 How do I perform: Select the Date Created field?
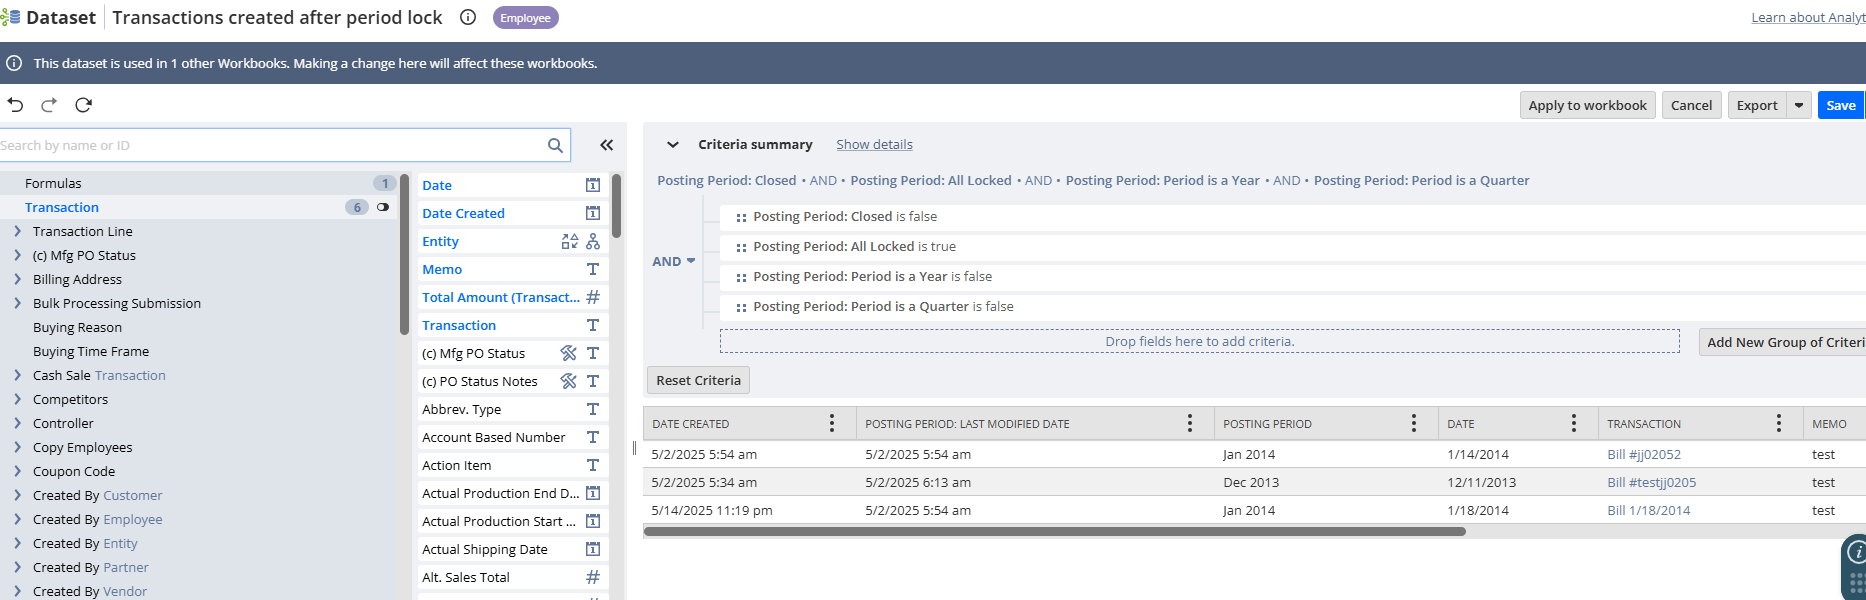[463, 214]
